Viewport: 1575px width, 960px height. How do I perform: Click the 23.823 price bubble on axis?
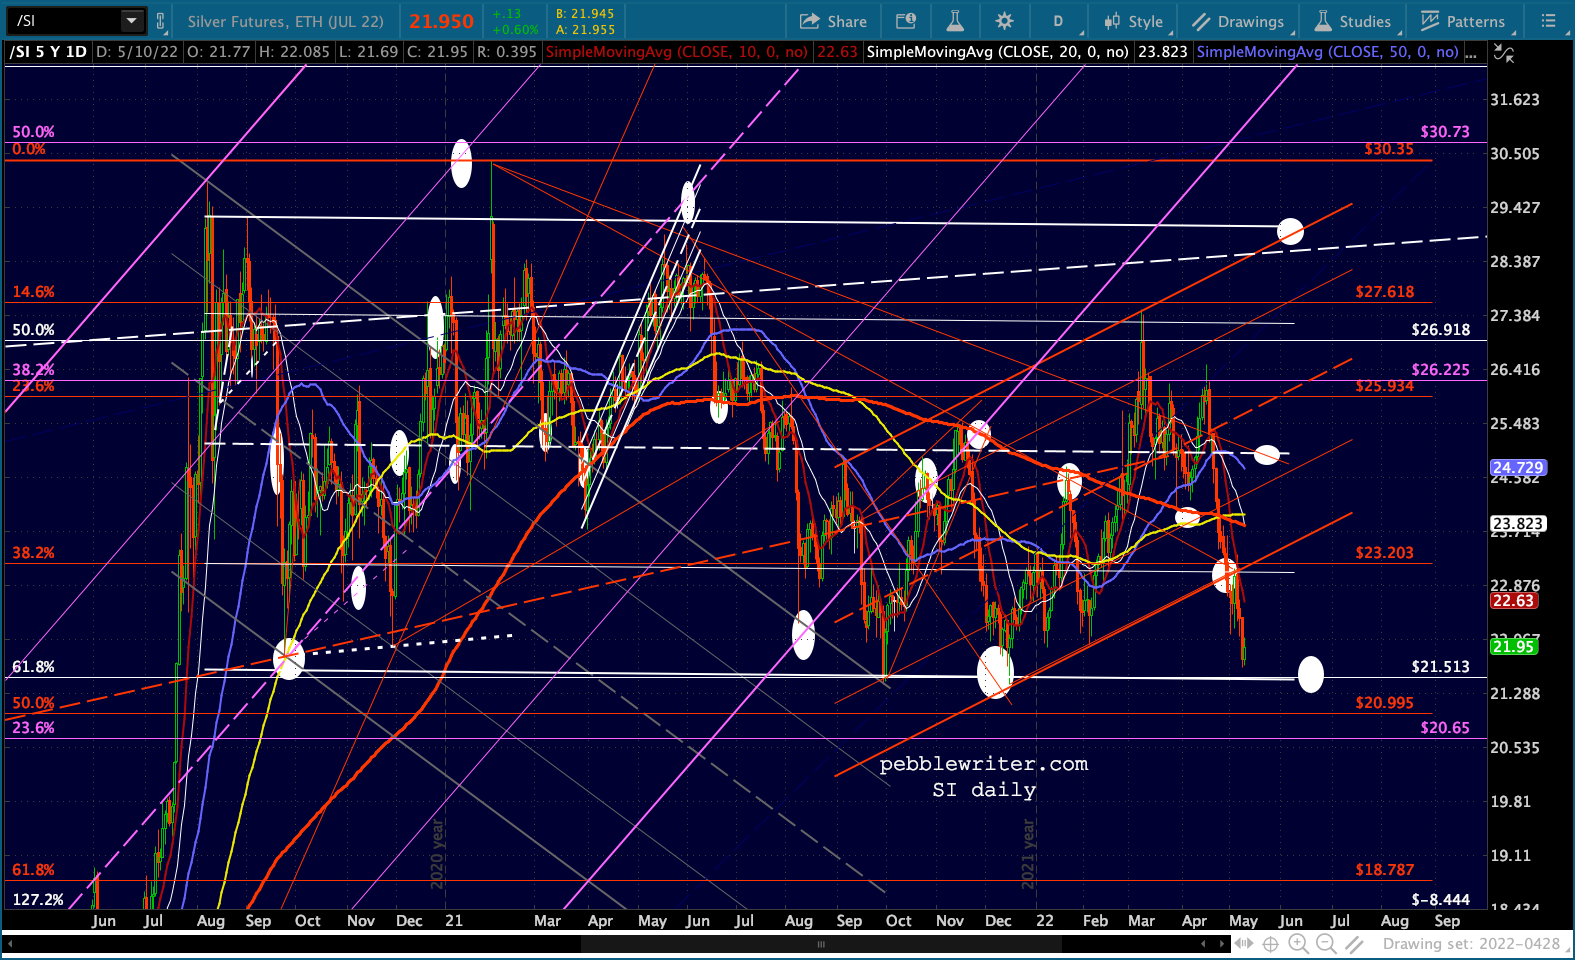[1518, 524]
